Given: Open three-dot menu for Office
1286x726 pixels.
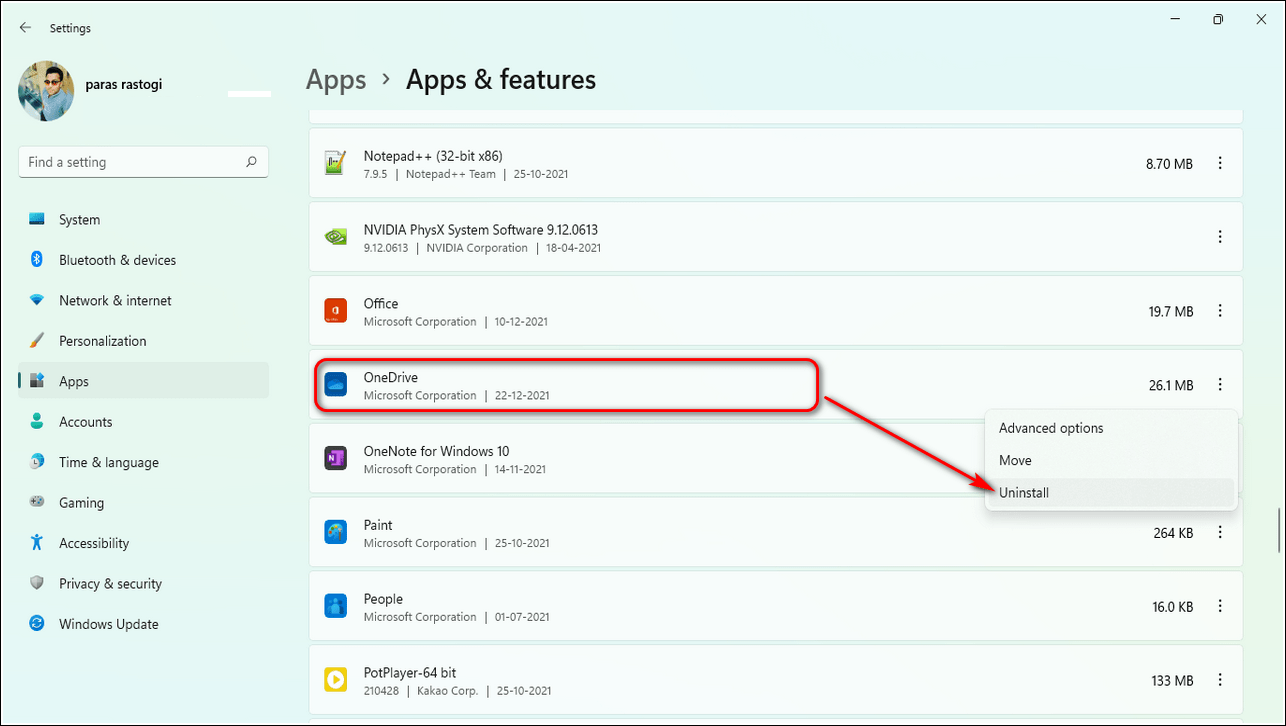Looking at the screenshot, I should (1220, 311).
